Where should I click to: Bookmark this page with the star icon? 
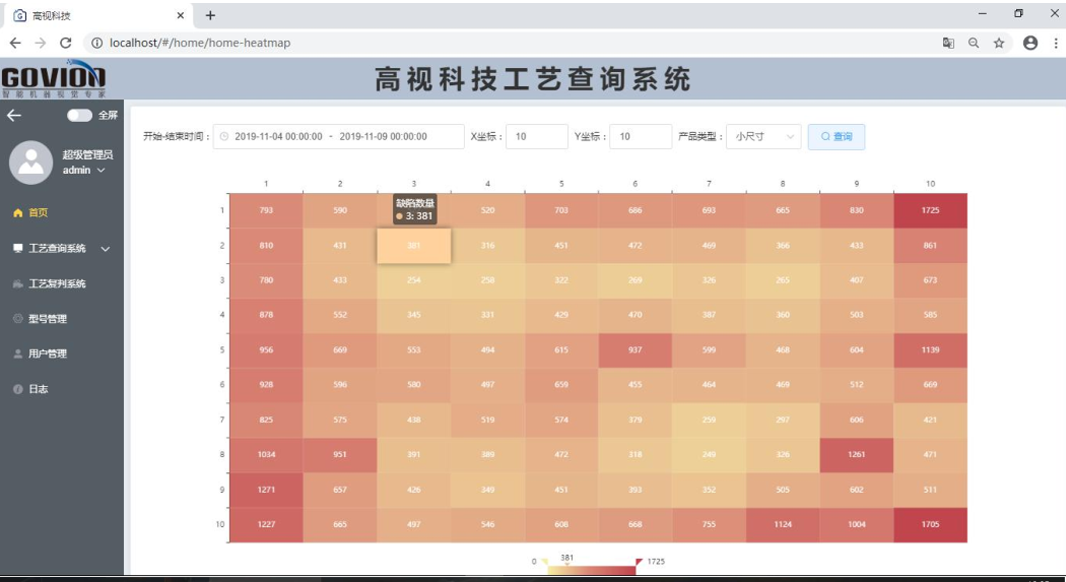click(x=999, y=43)
